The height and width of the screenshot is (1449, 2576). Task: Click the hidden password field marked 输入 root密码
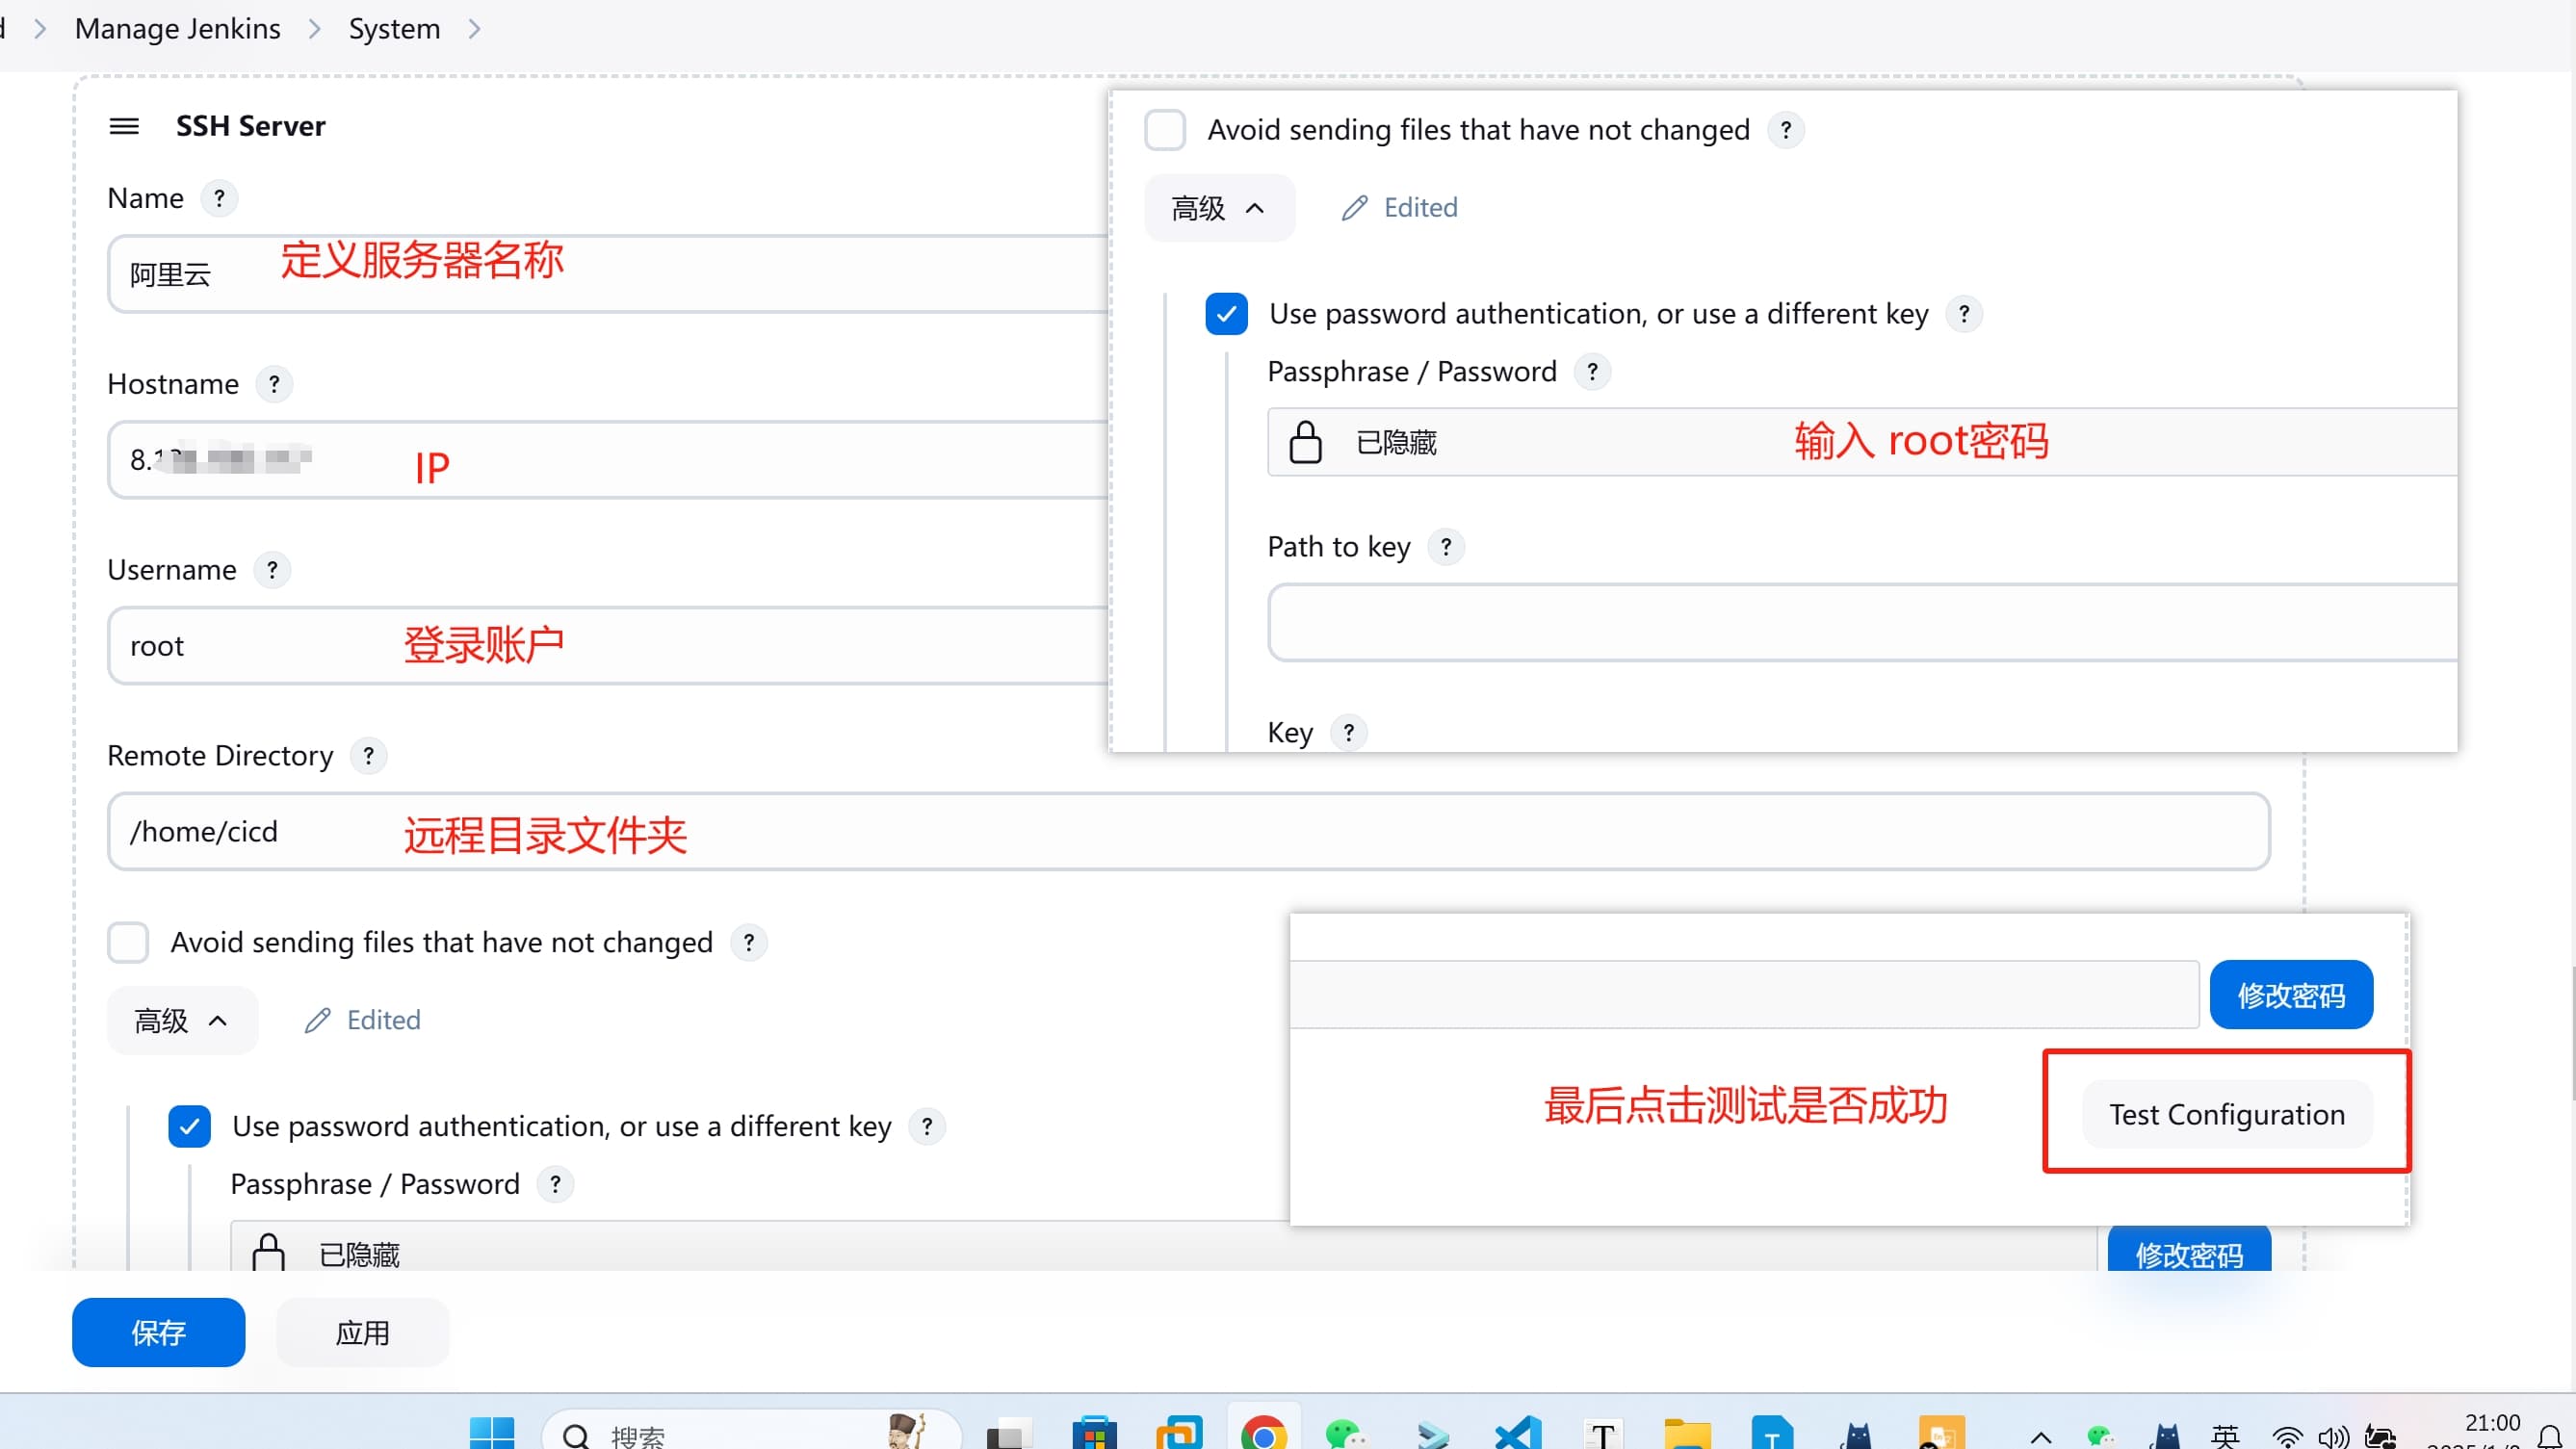[1862, 442]
